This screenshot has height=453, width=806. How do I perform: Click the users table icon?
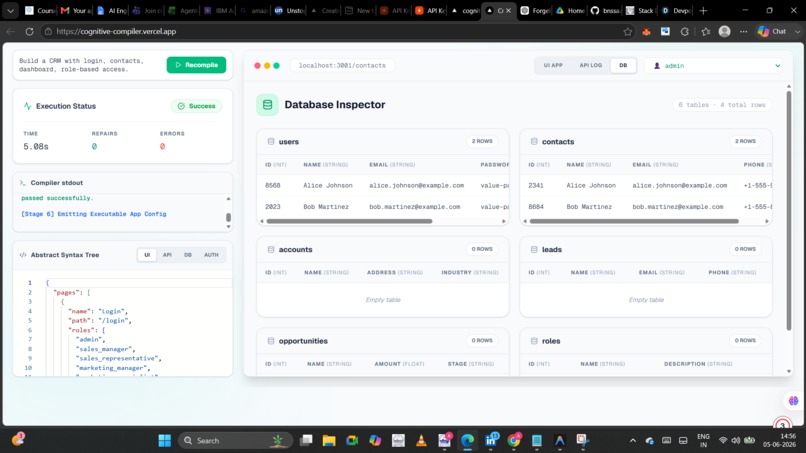tap(271, 141)
